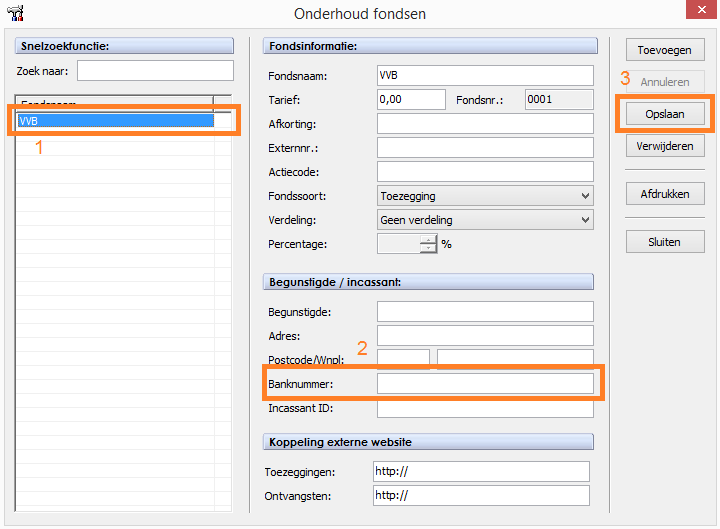Save changes with the Opslaan button
Image resolution: width=720 pixels, height=529 pixels.
pyautogui.click(x=665, y=115)
